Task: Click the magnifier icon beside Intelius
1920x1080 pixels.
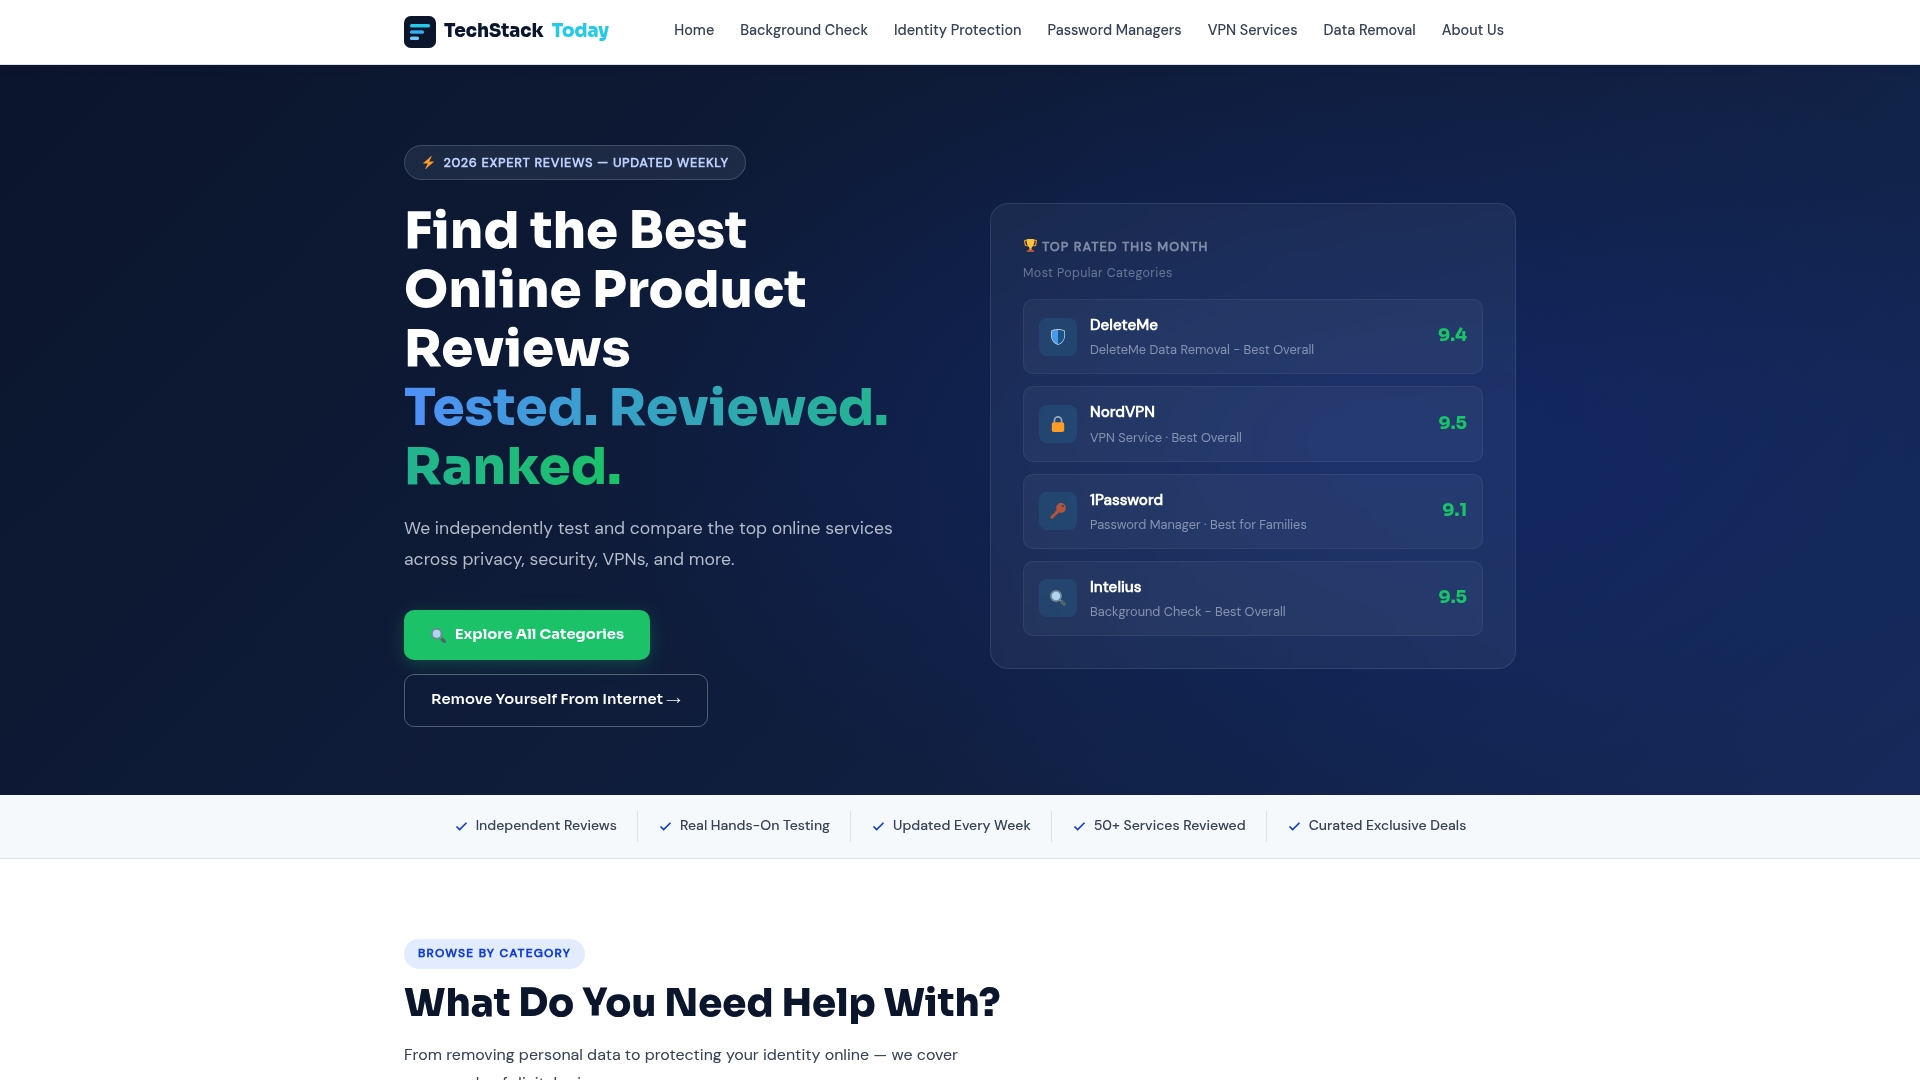Action: pos(1057,598)
